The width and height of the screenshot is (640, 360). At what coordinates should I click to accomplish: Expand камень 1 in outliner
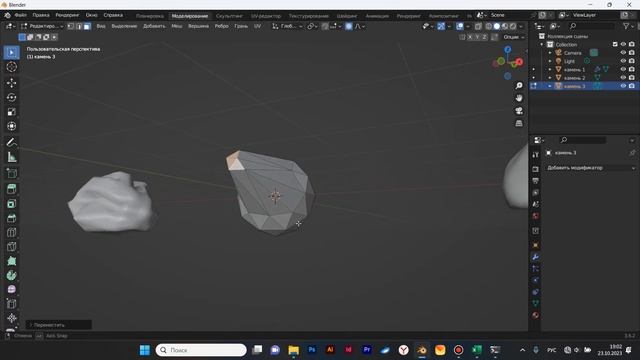(x=550, y=69)
